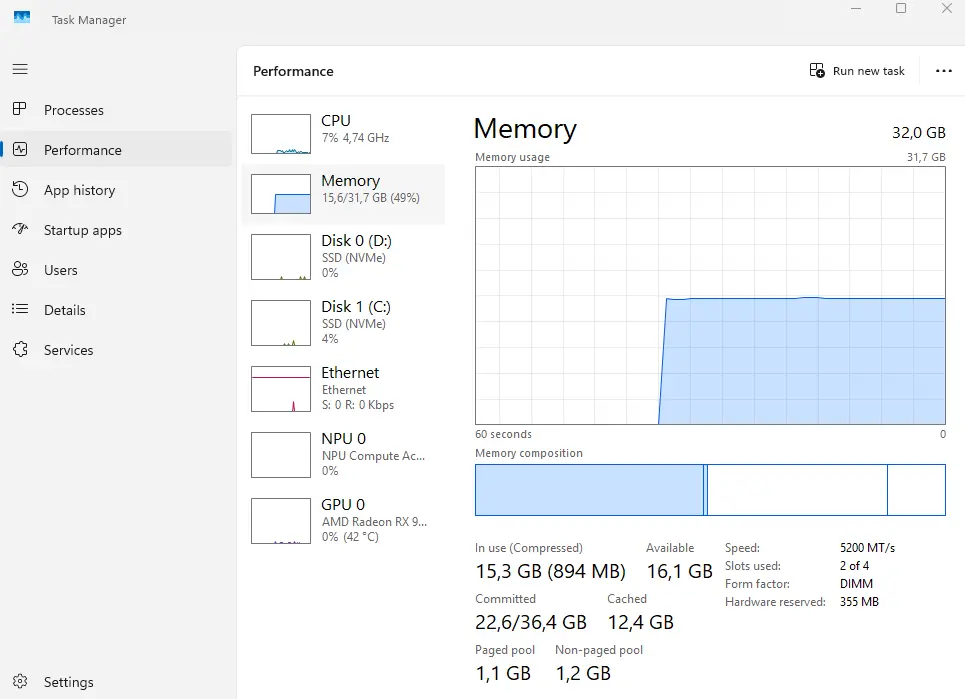The width and height of the screenshot is (965, 699).
Task: Click the Memory composition bar
Action: [x=709, y=490]
